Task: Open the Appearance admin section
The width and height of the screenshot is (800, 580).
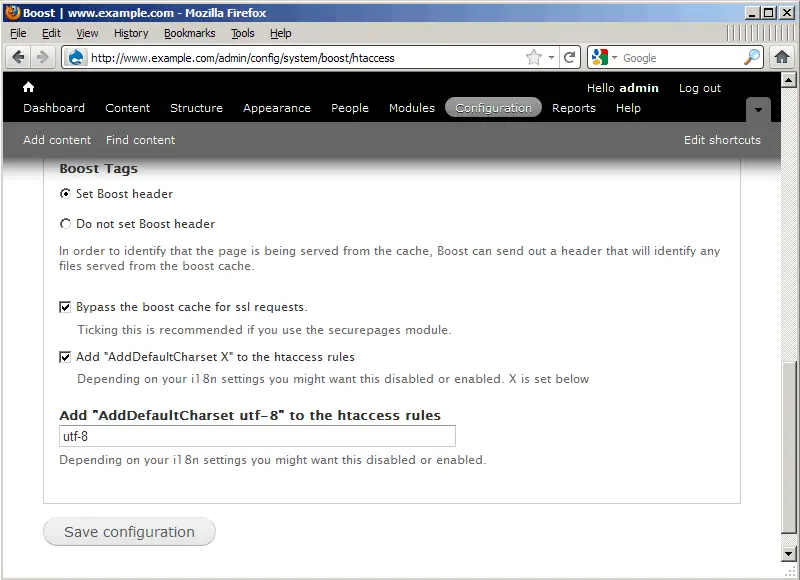Action: tap(277, 108)
